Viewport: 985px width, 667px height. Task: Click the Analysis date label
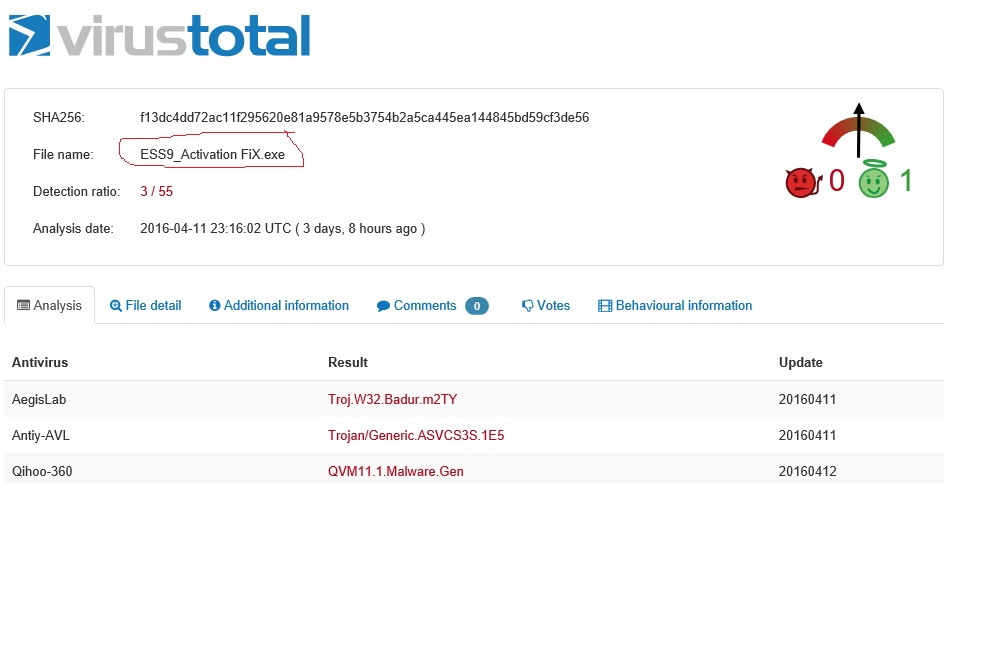coord(73,229)
